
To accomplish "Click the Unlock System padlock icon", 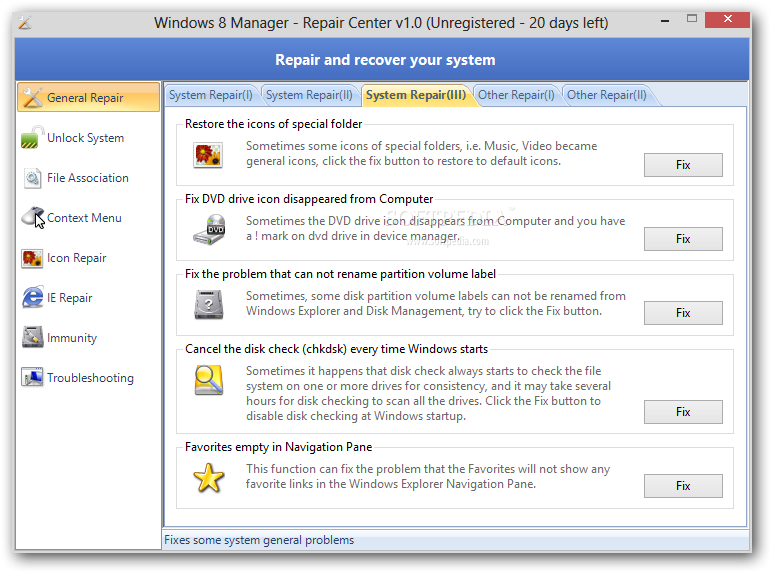I will coord(32,137).
